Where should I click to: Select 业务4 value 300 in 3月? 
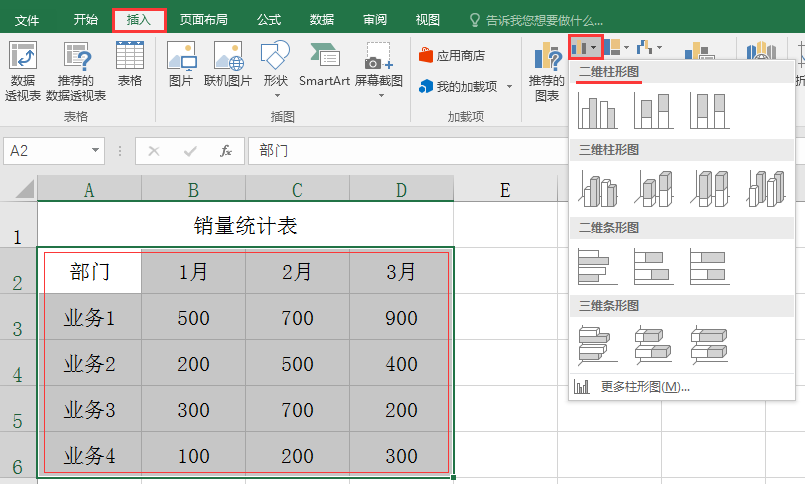(x=401, y=455)
